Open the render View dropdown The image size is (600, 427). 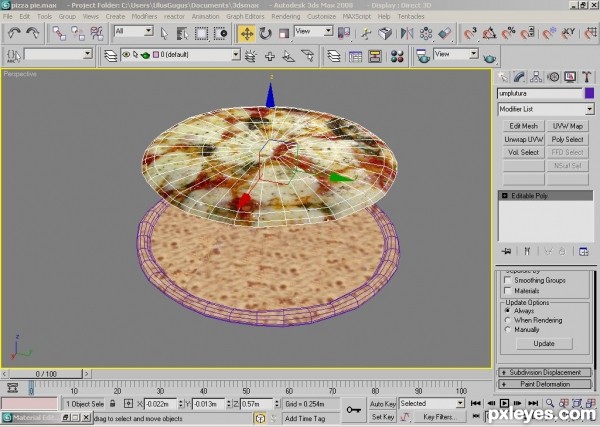point(456,54)
